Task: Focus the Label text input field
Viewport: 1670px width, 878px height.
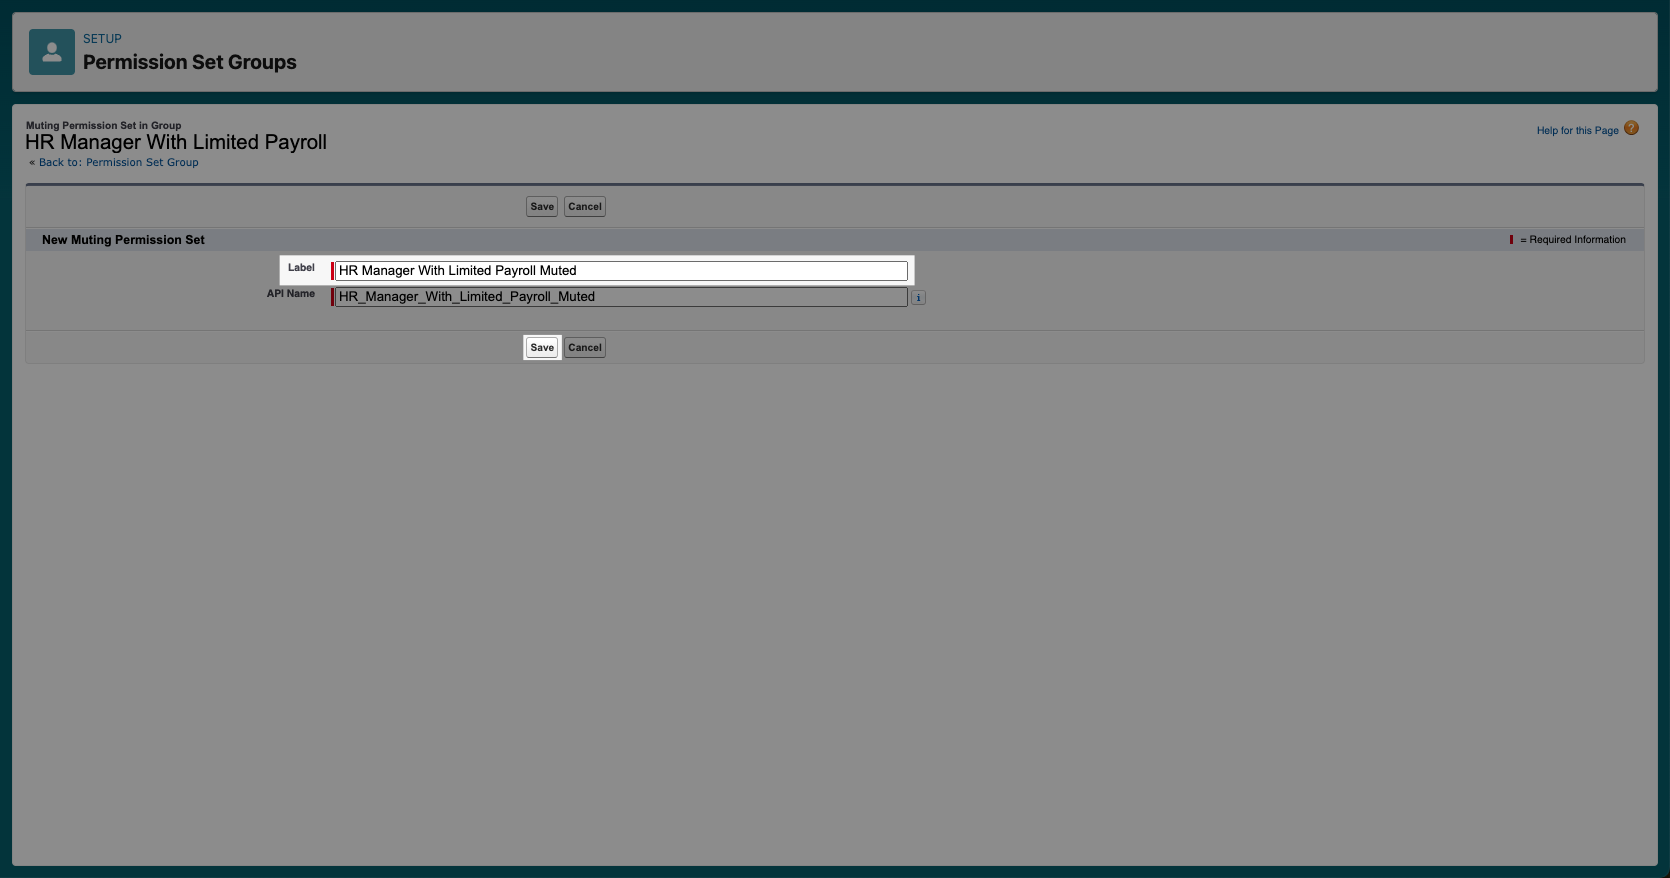Action: [x=620, y=271]
